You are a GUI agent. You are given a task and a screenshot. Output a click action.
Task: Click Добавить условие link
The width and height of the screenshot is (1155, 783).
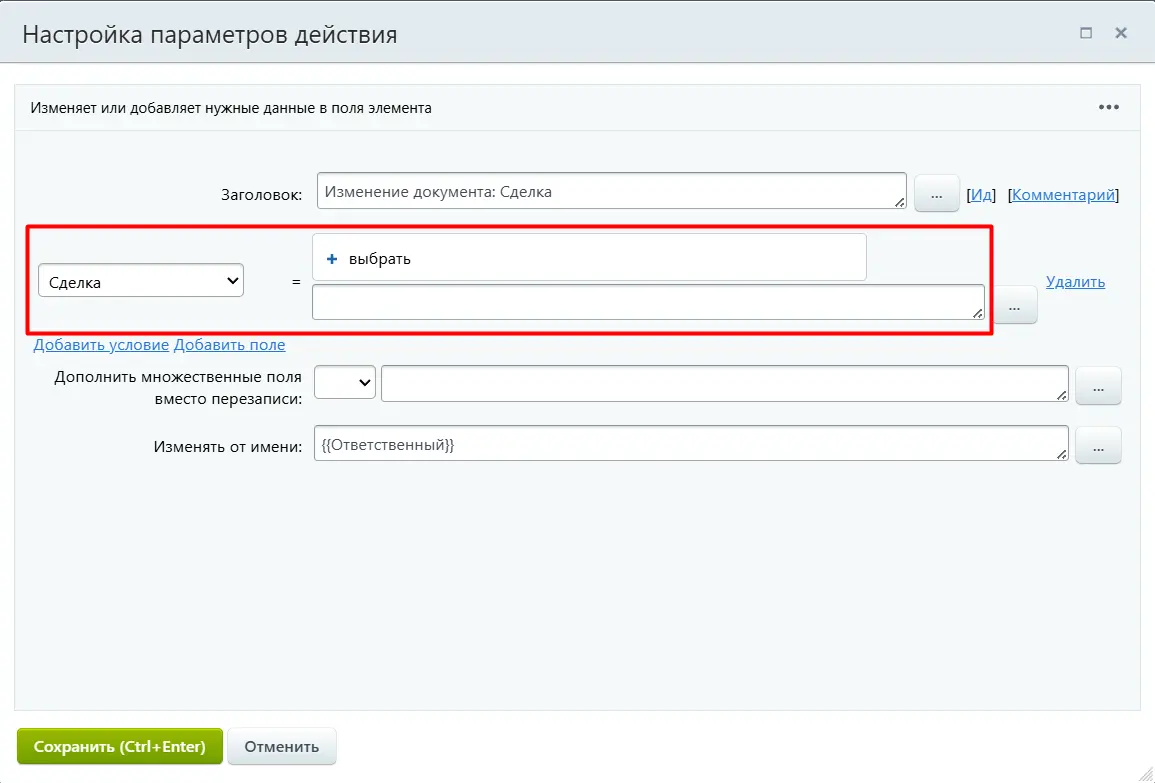click(101, 345)
